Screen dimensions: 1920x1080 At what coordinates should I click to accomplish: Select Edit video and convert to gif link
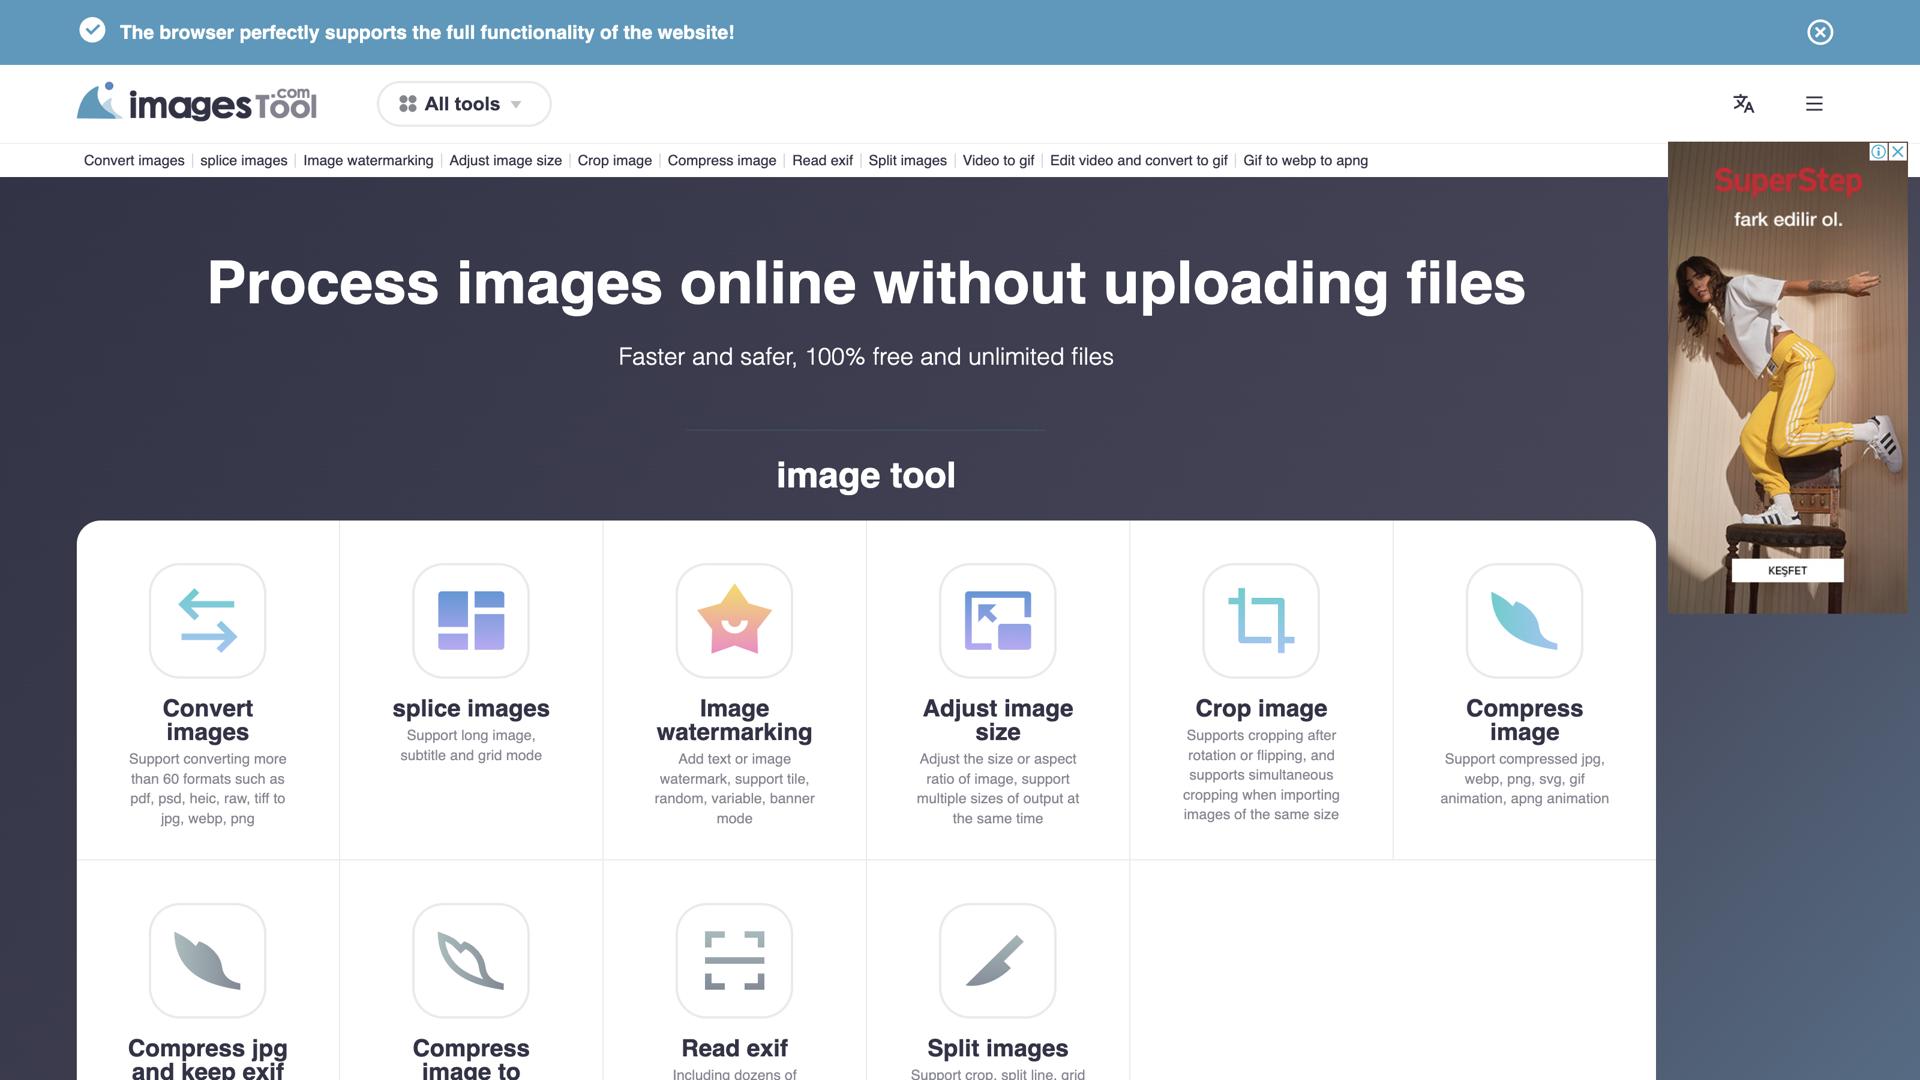pyautogui.click(x=1138, y=160)
